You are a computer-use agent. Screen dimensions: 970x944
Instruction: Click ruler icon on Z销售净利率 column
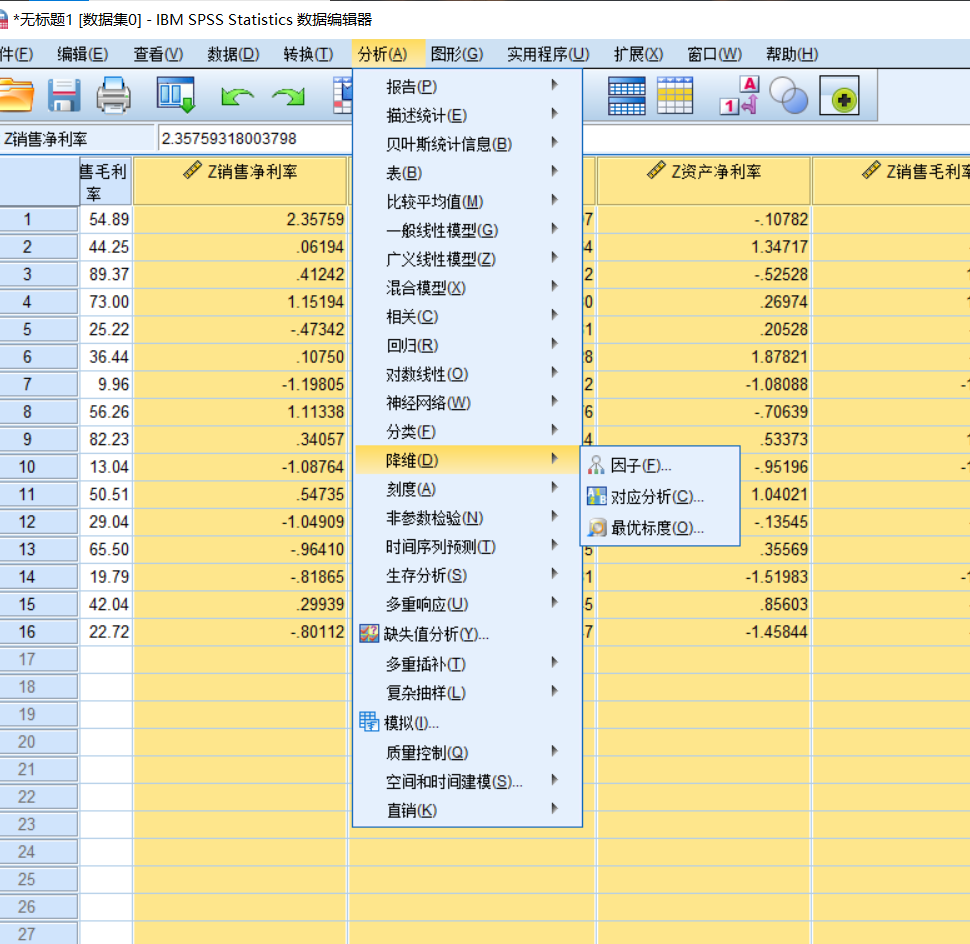click(192, 169)
